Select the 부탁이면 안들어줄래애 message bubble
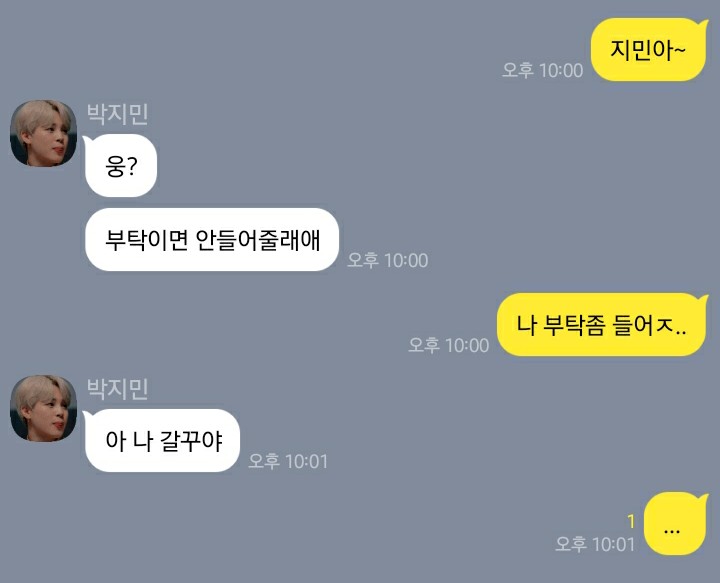The image size is (720, 583). pyautogui.click(x=212, y=240)
